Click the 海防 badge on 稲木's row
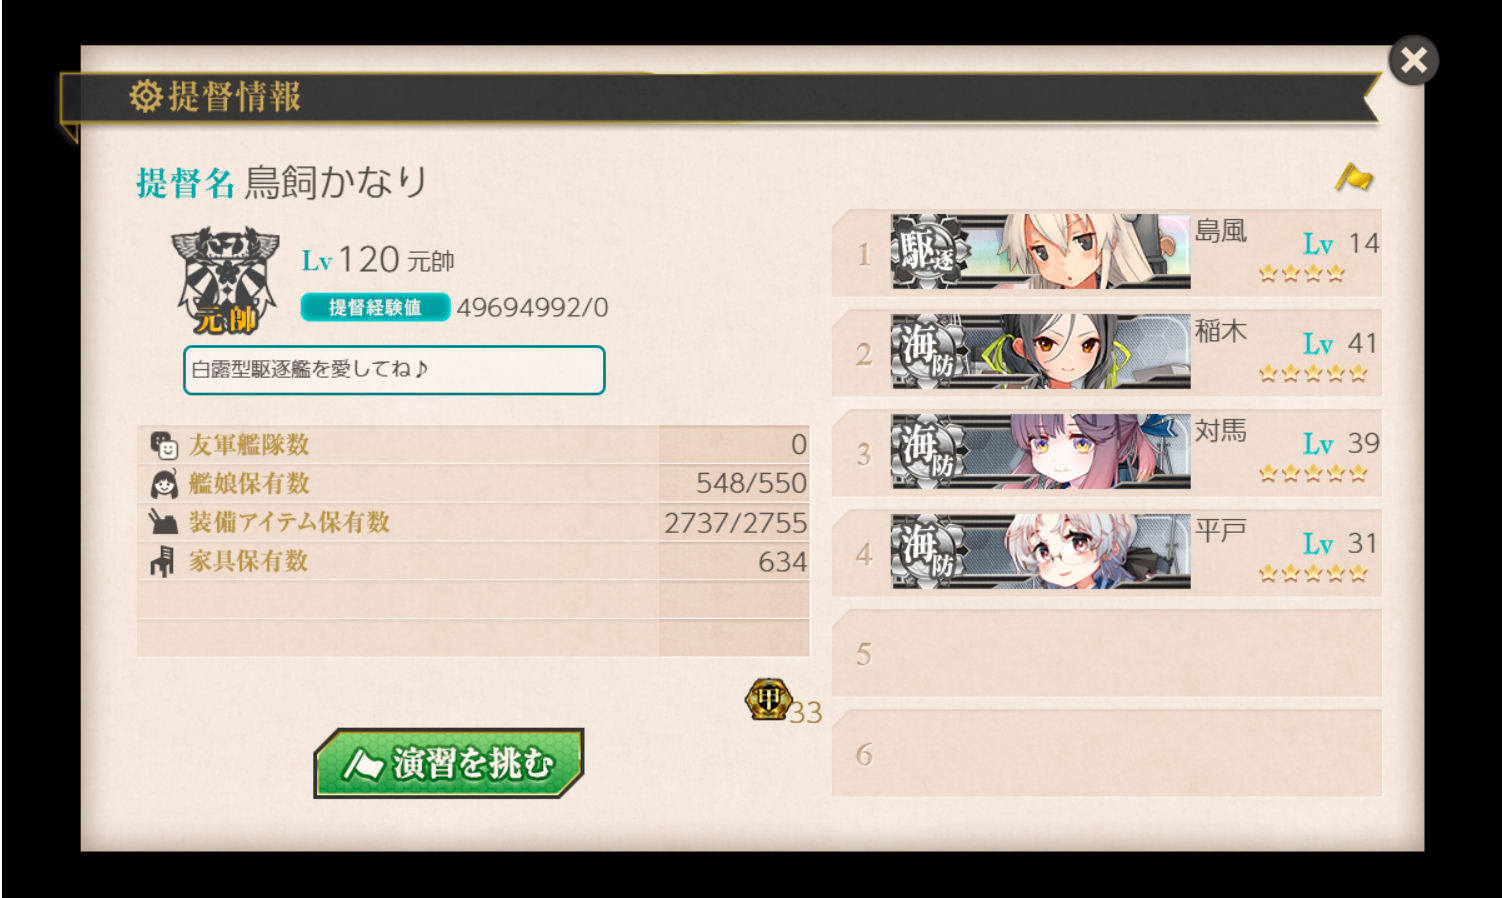Screen dimensions: 1502x898 coord(930,351)
